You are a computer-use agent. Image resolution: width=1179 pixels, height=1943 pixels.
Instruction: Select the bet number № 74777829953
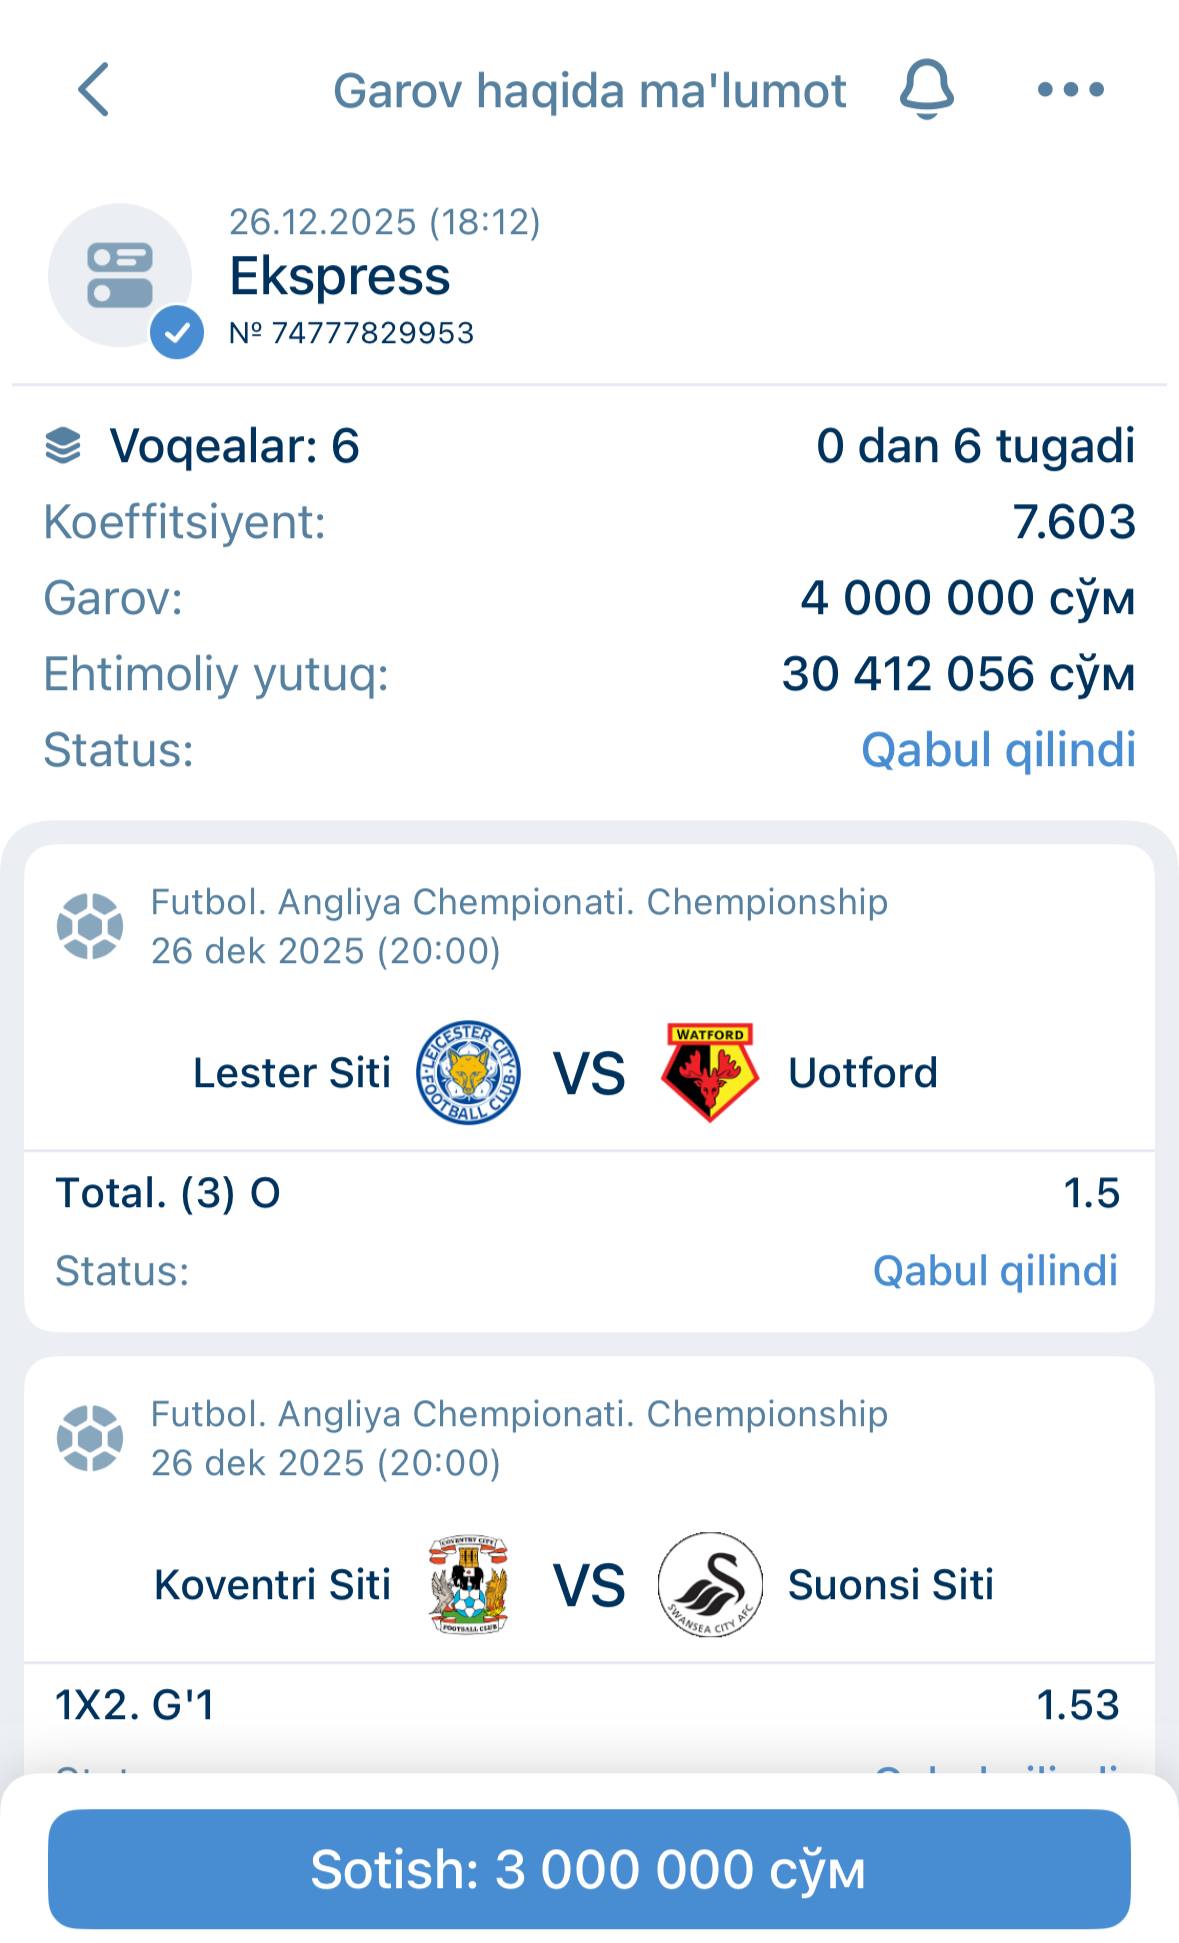pyautogui.click(x=352, y=333)
